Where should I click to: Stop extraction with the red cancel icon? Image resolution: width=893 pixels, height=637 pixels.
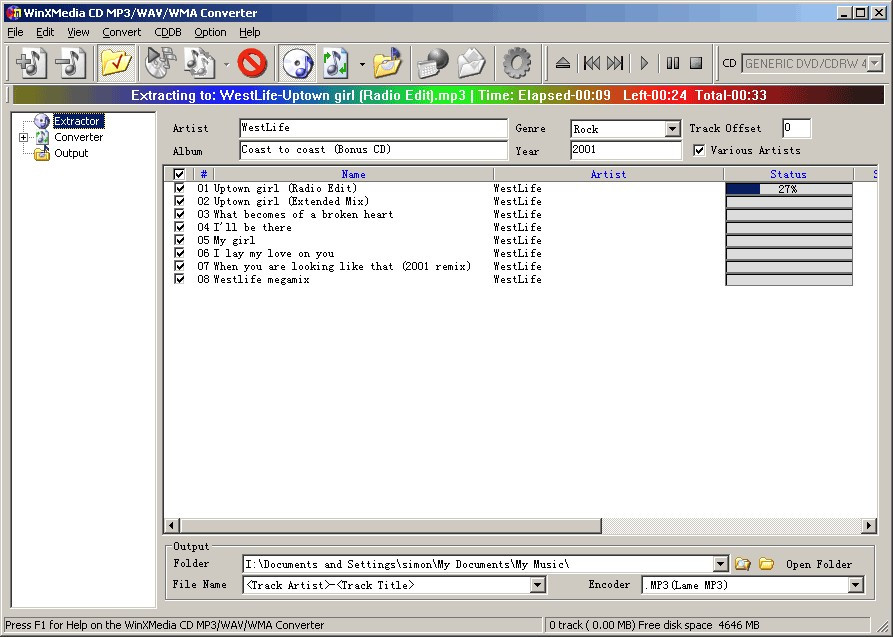(252, 63)
